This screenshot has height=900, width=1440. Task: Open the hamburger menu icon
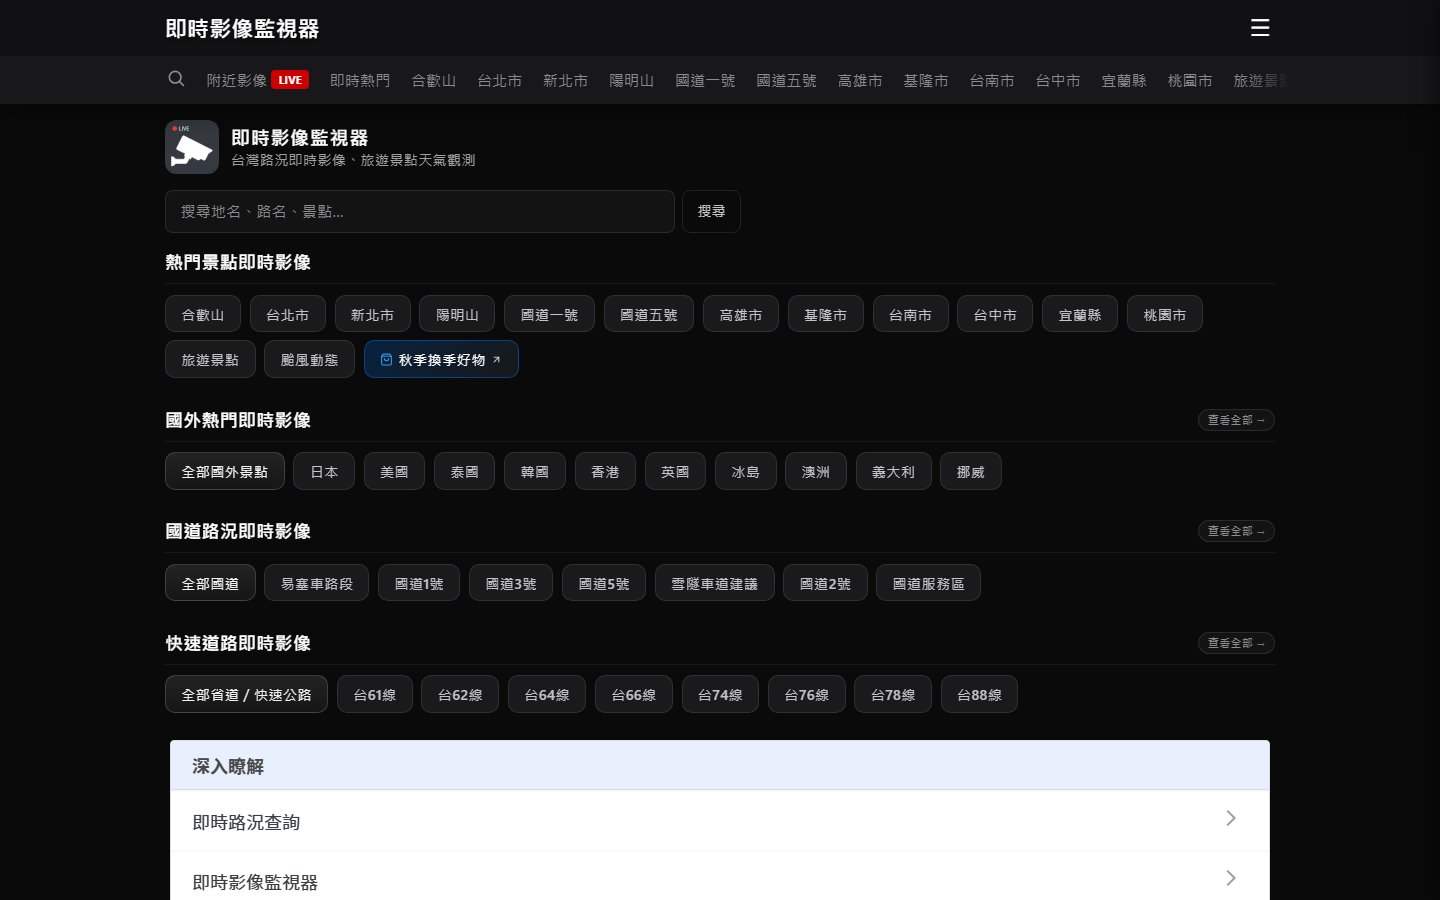click(x=1260, y=28)
